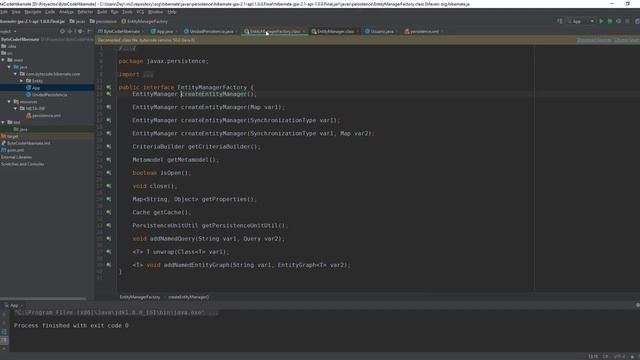Screen dimensions: 640x360
Task: Click the stop button in the run toolbar
Action: [x=628, y=21]
